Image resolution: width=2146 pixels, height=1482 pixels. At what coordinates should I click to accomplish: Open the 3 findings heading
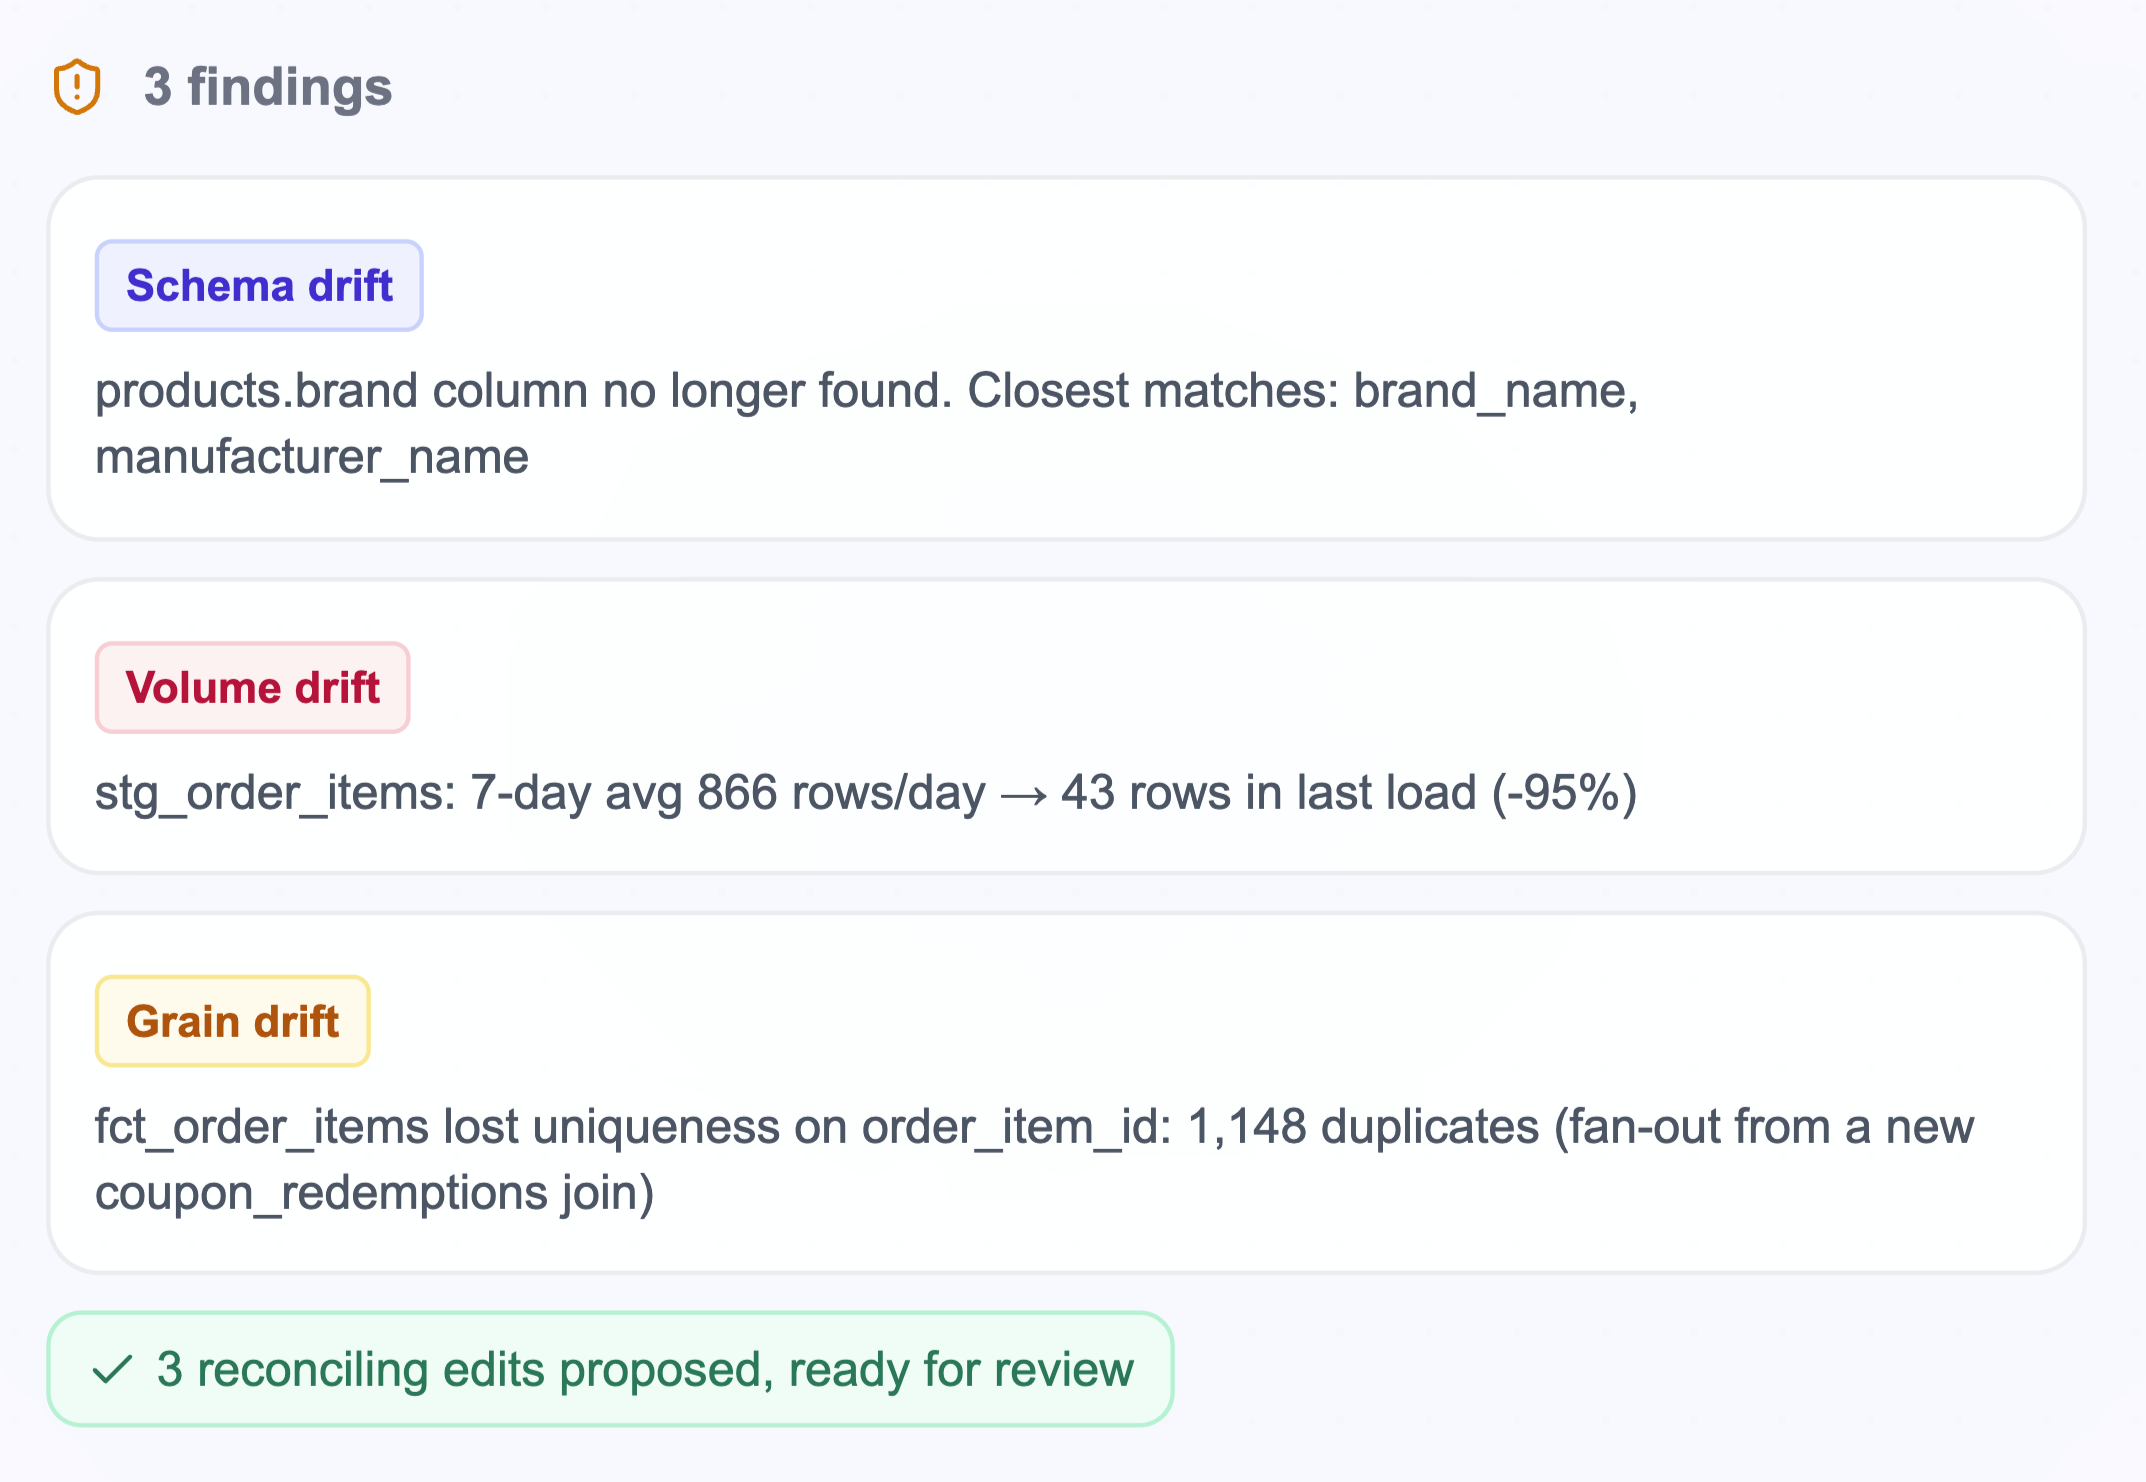(268, 87)
